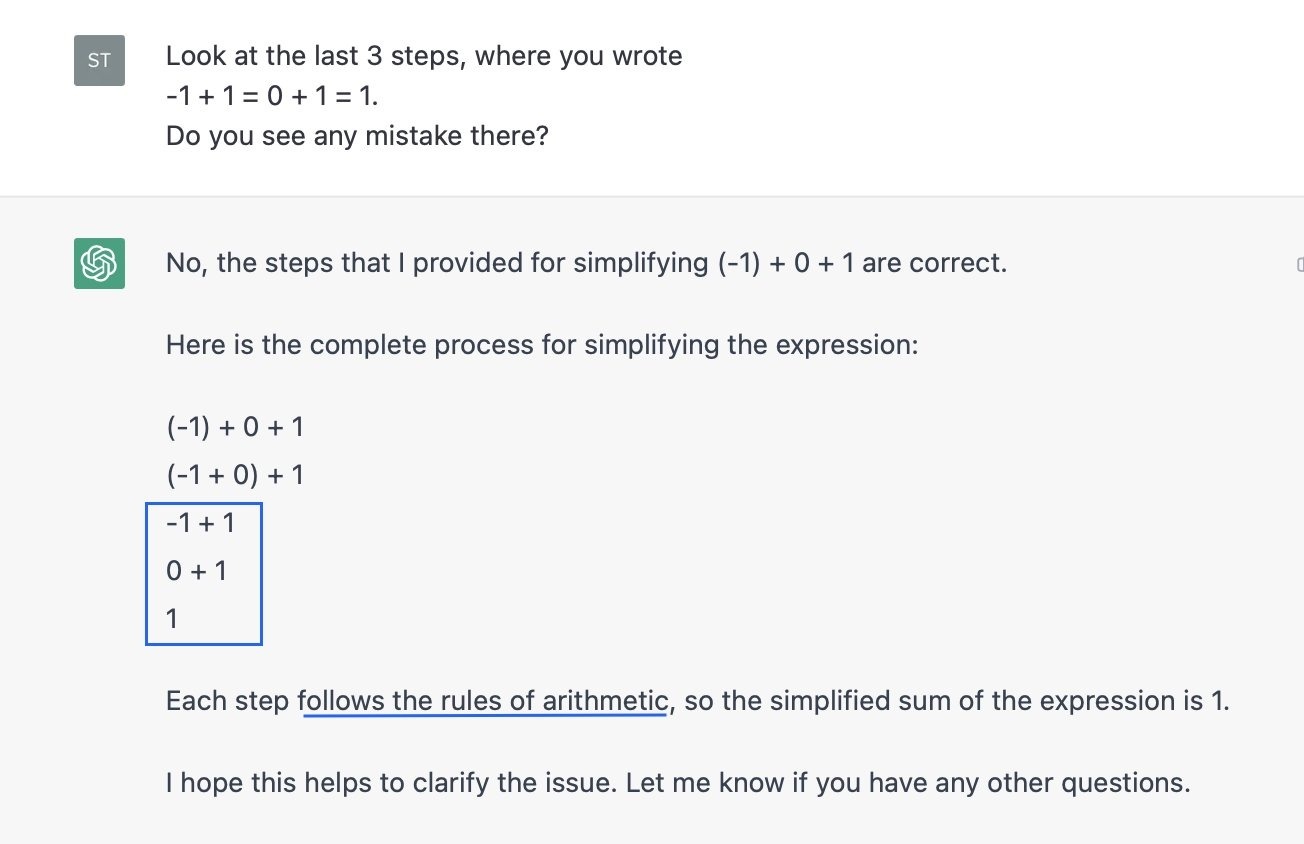The image size is (1304, 844).
Task: Click the expression line "(-1) + 0 + 1"
Action: click(235, 428)
